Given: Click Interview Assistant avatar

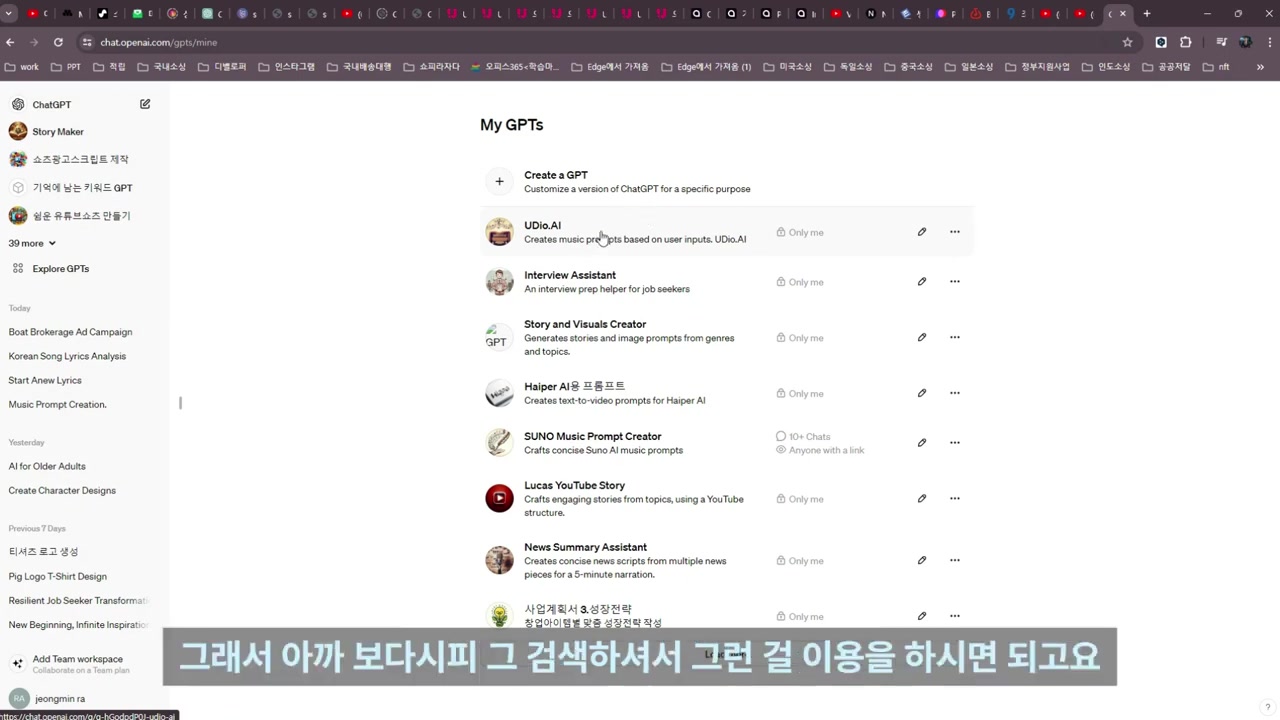Looking at the screenshot, I should click(499, 282).
